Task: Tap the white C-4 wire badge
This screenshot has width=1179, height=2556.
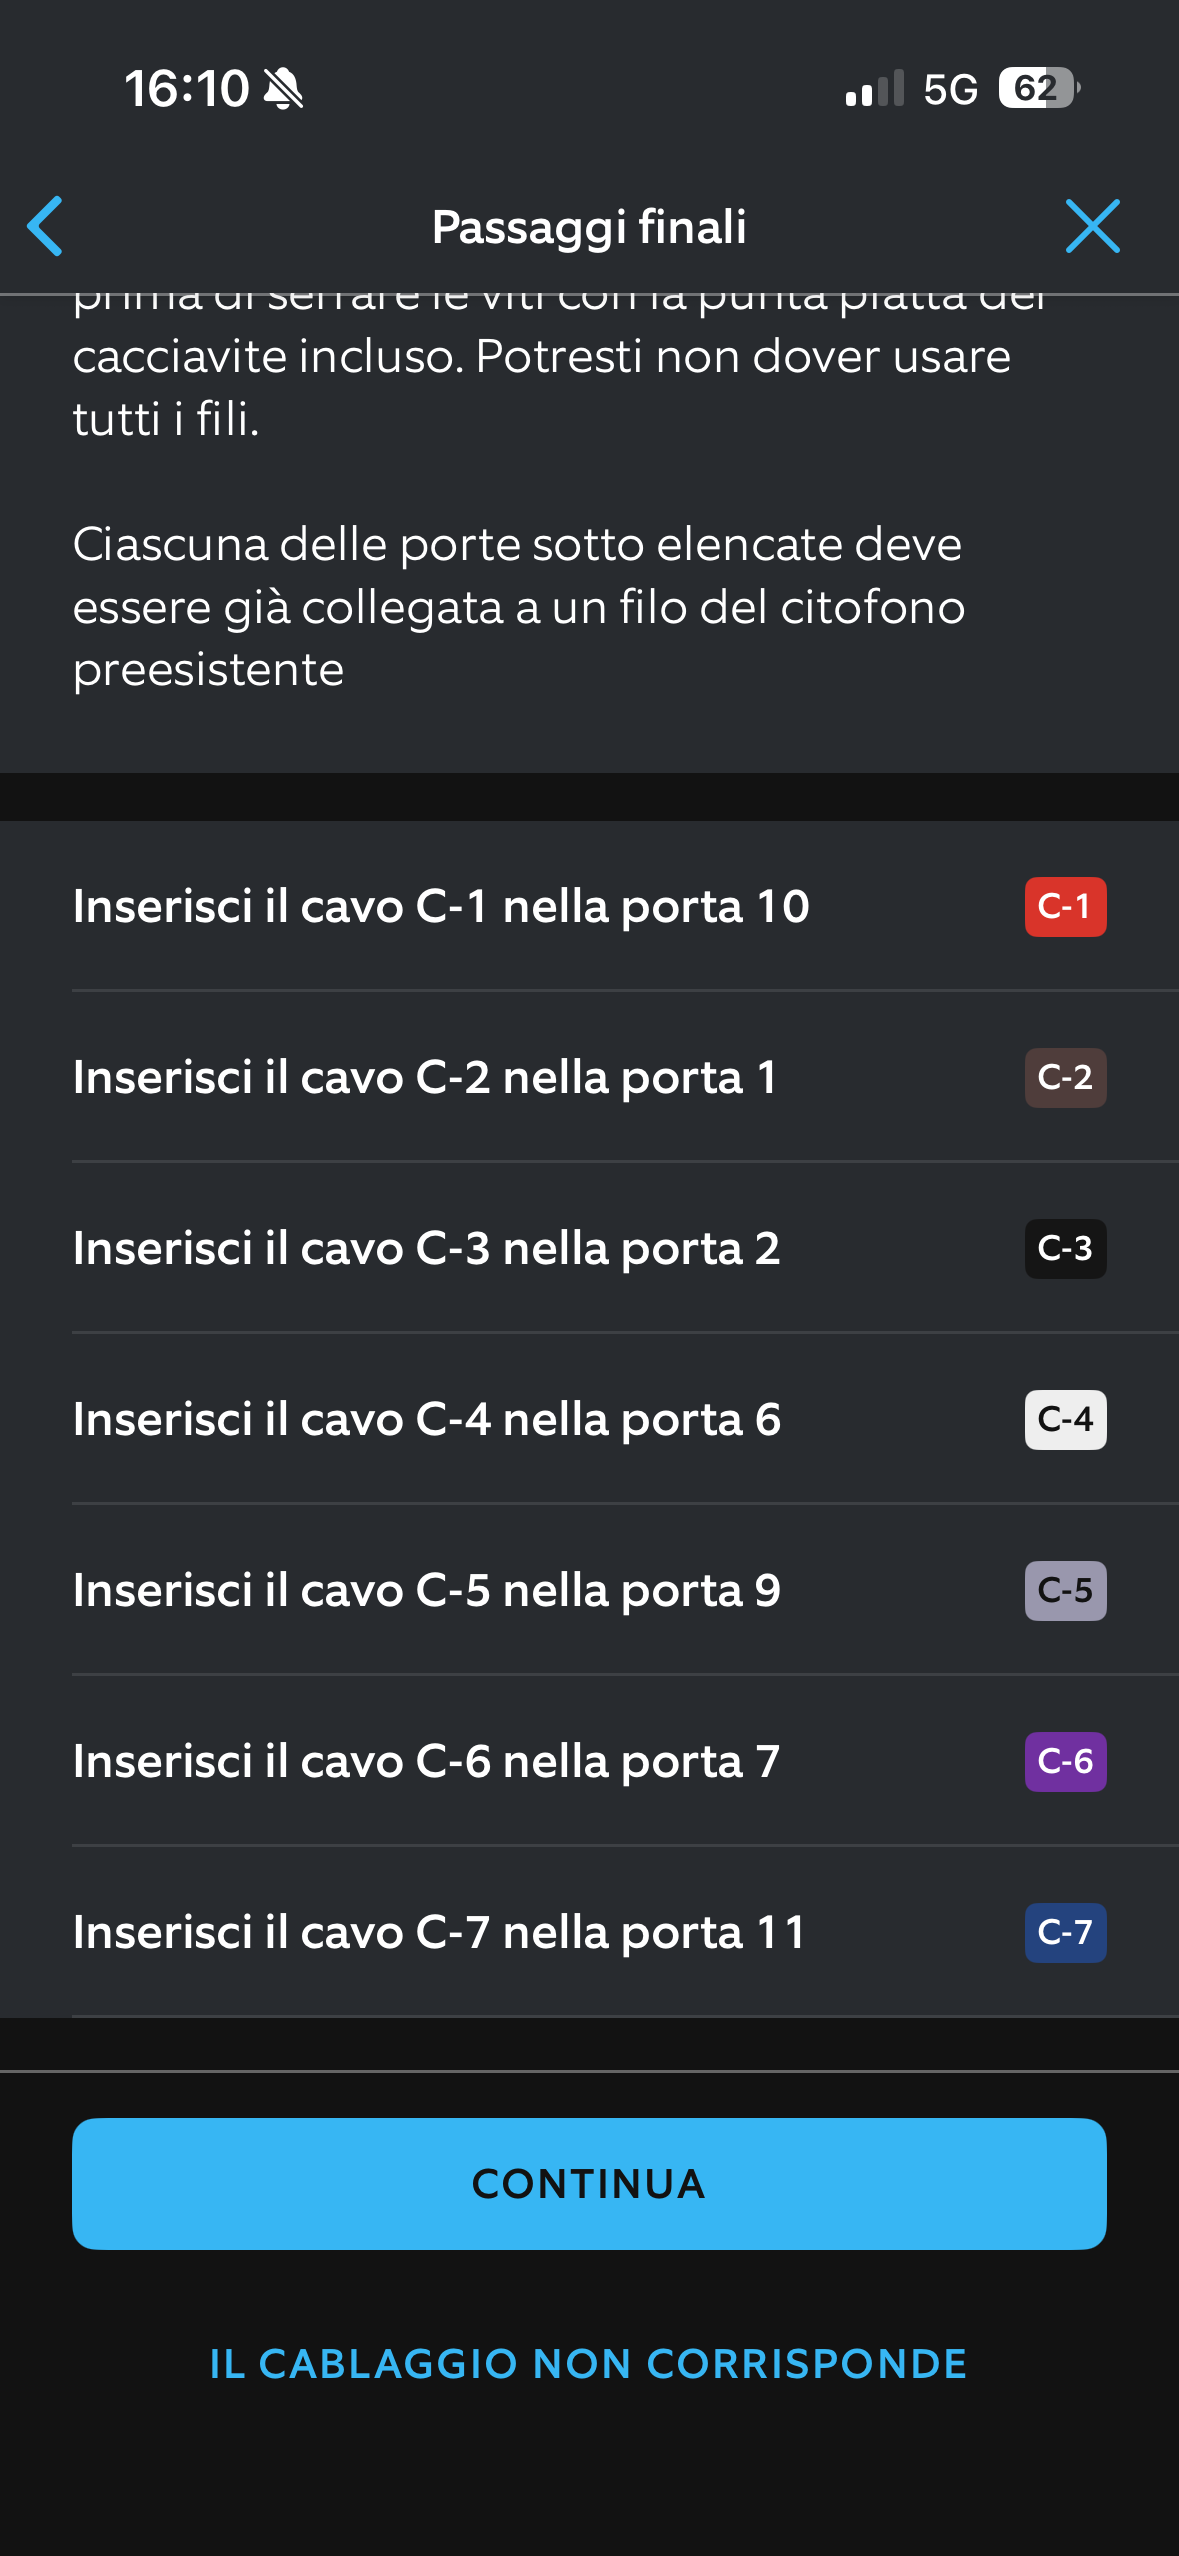Action: (x=1065, y=1420)
